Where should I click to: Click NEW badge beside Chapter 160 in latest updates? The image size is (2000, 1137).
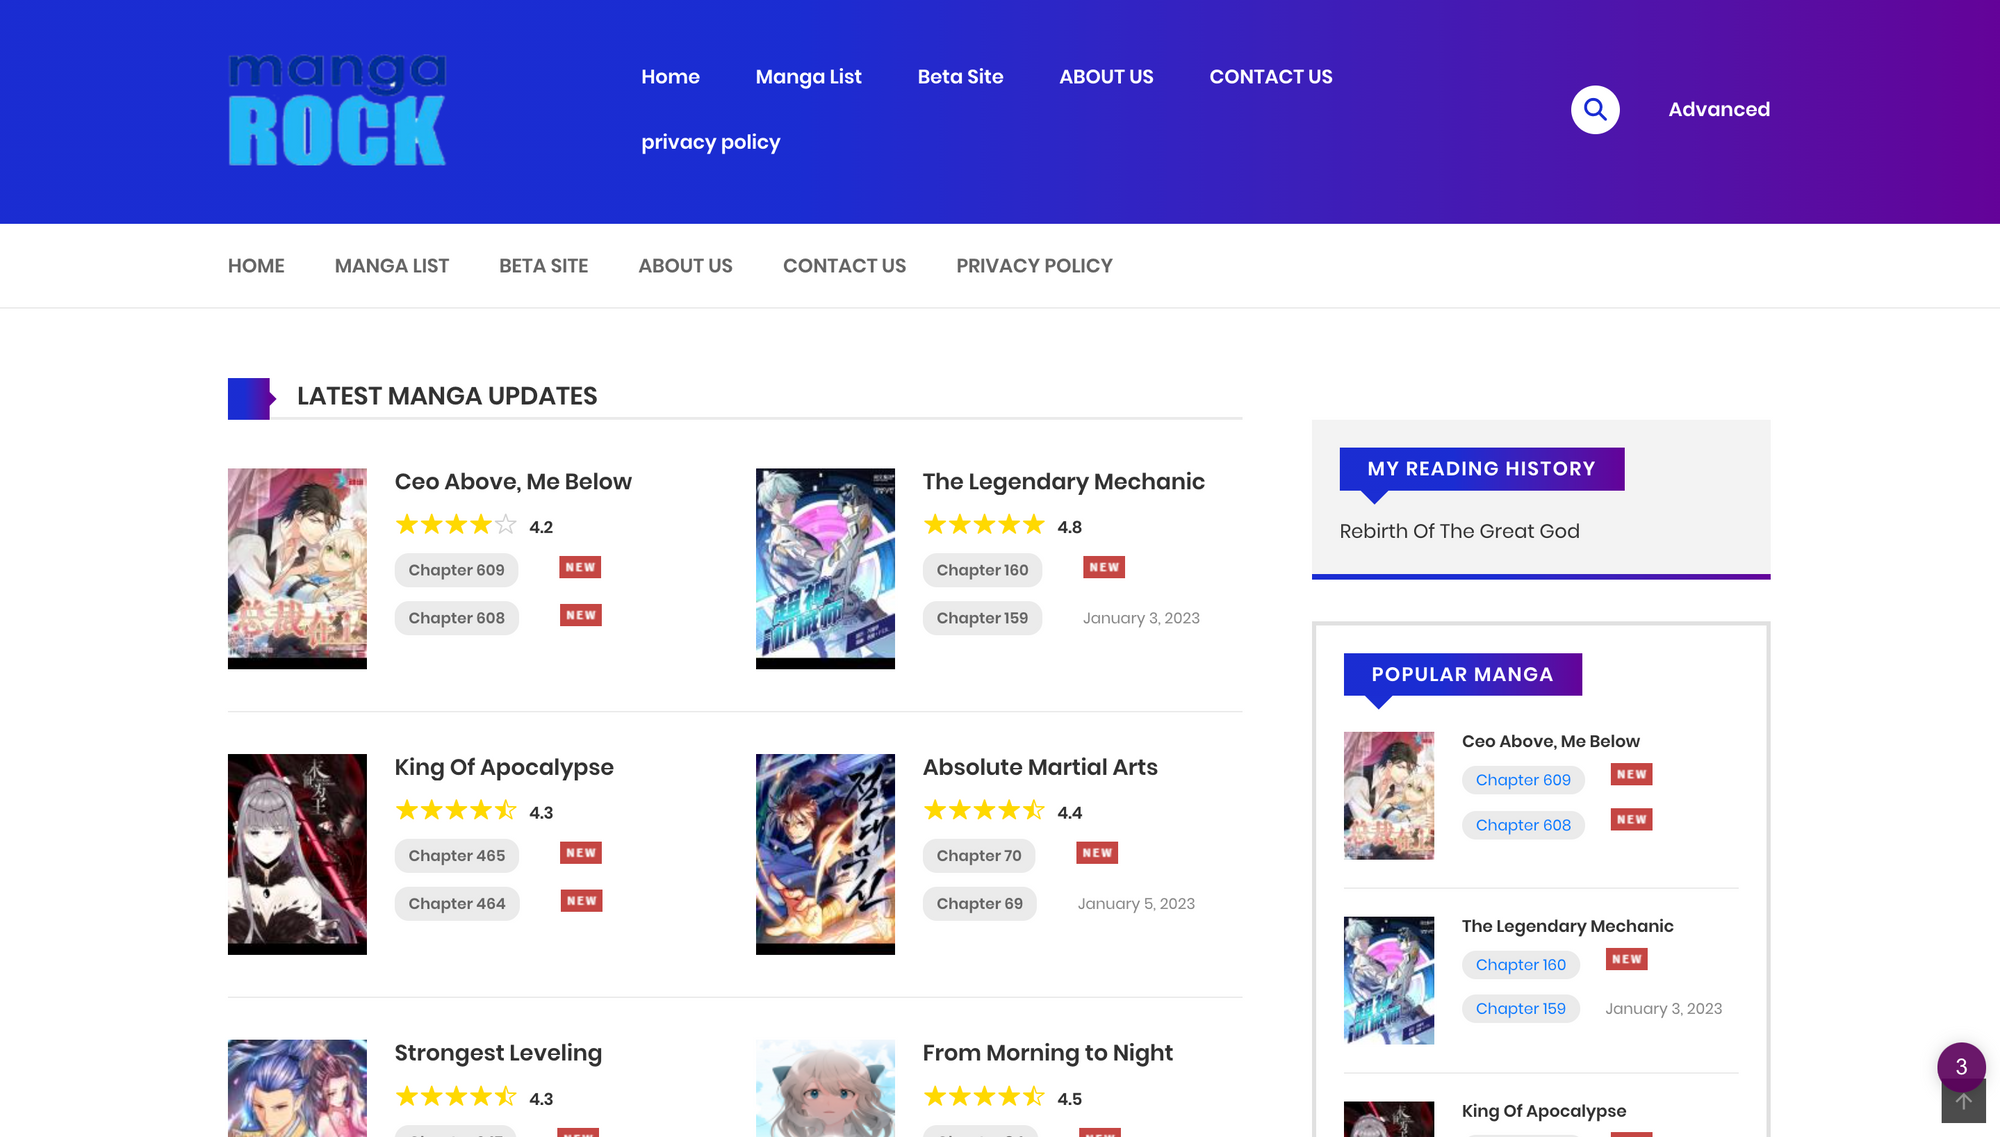point(1104,567)
